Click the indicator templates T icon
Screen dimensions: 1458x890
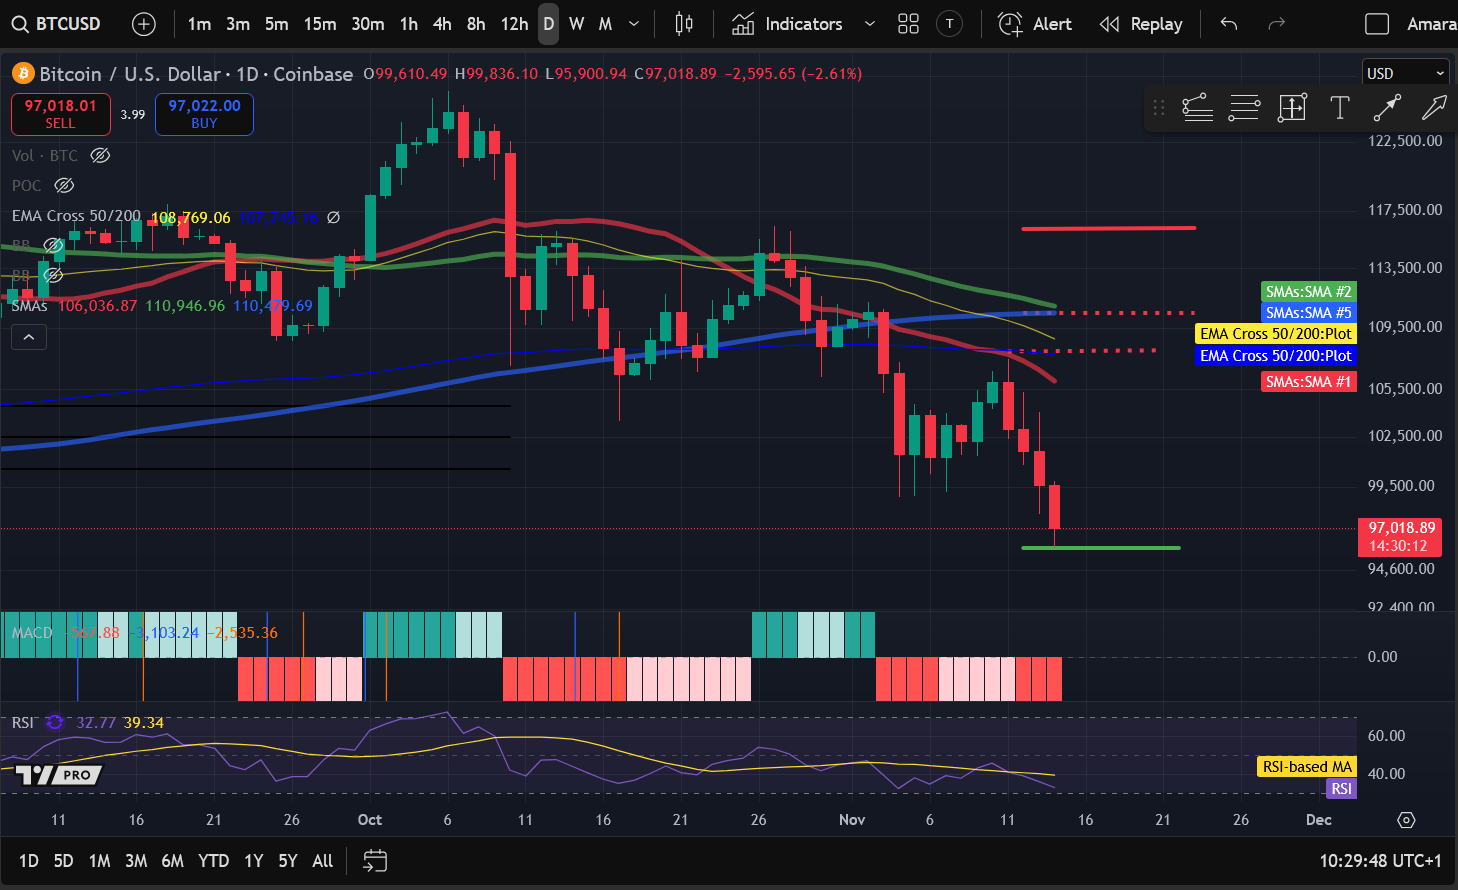[950, 23]
